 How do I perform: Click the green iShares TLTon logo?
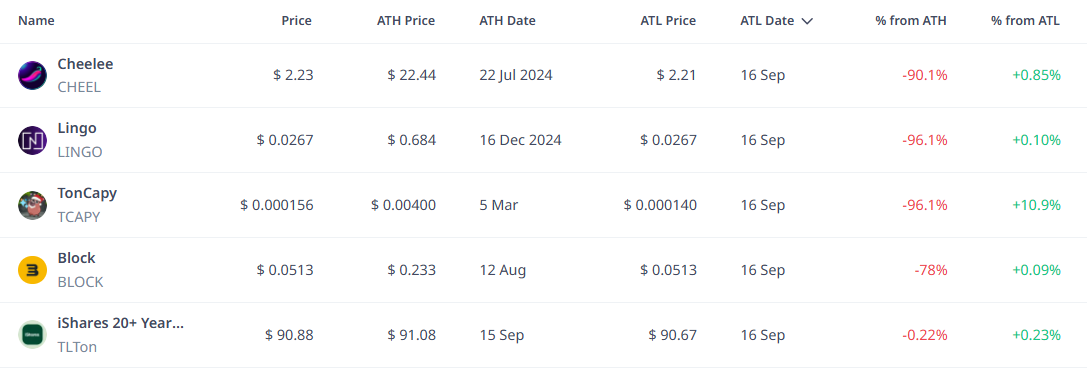pyautogui.click(x=32, y=335)
